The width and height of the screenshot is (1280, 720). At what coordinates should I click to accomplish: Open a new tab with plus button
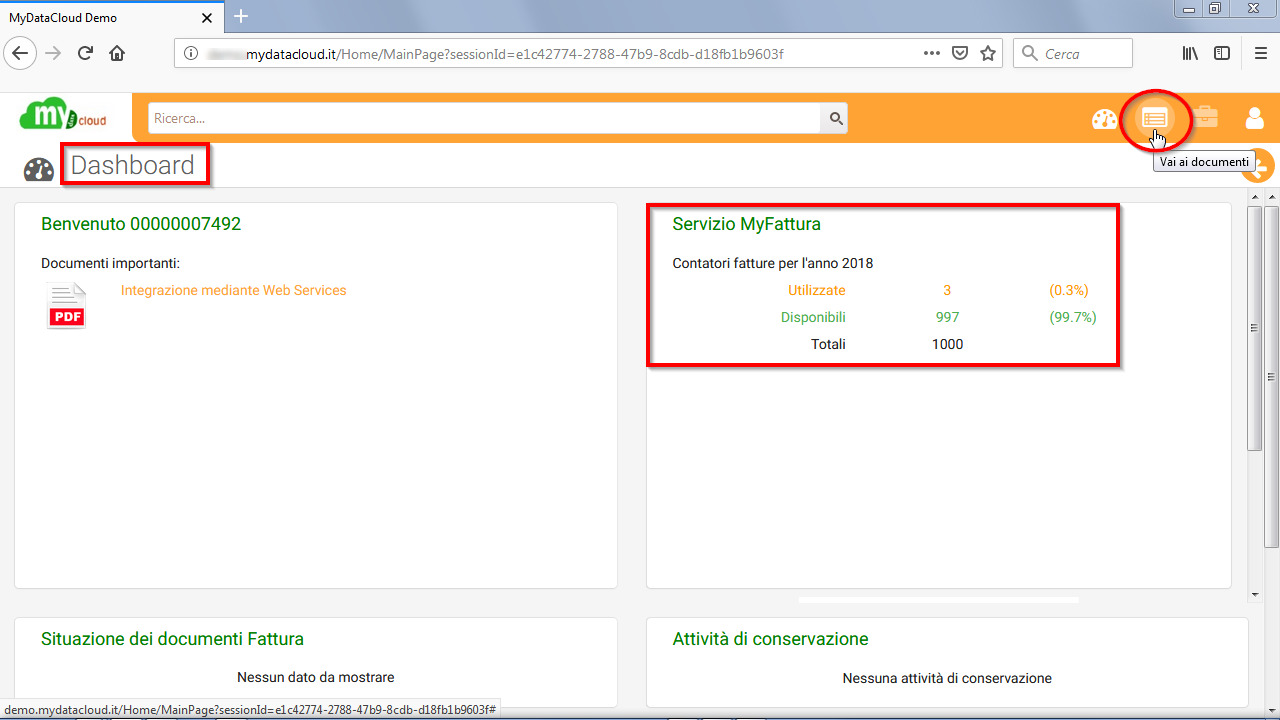[x=241, y=16]
